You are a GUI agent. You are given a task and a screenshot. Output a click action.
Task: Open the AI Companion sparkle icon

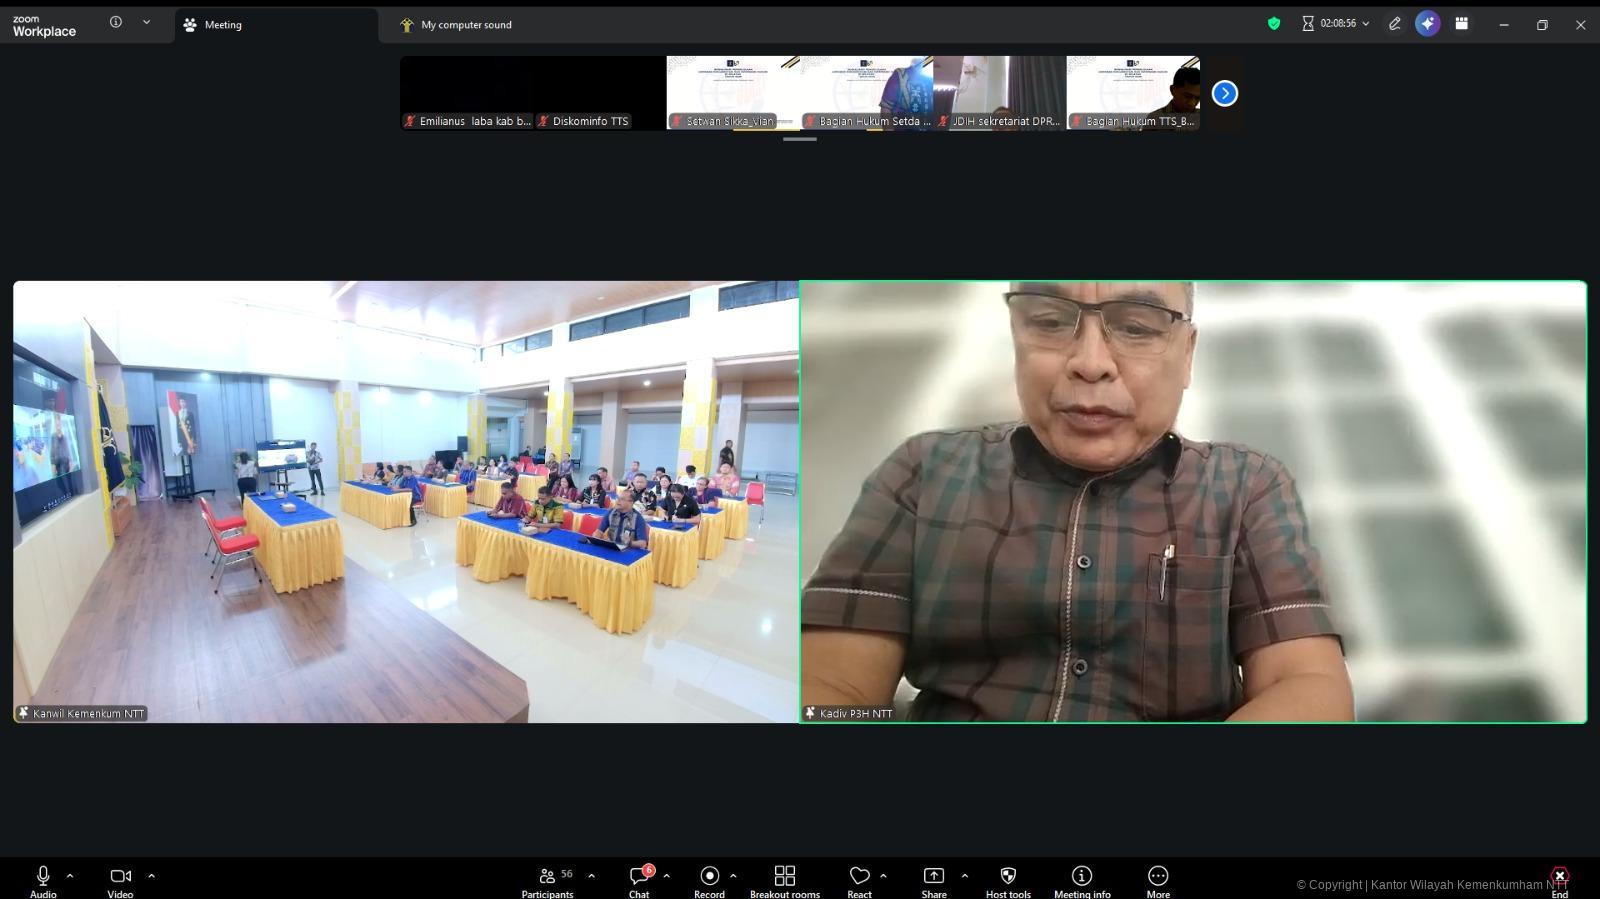coord(1427,24)
